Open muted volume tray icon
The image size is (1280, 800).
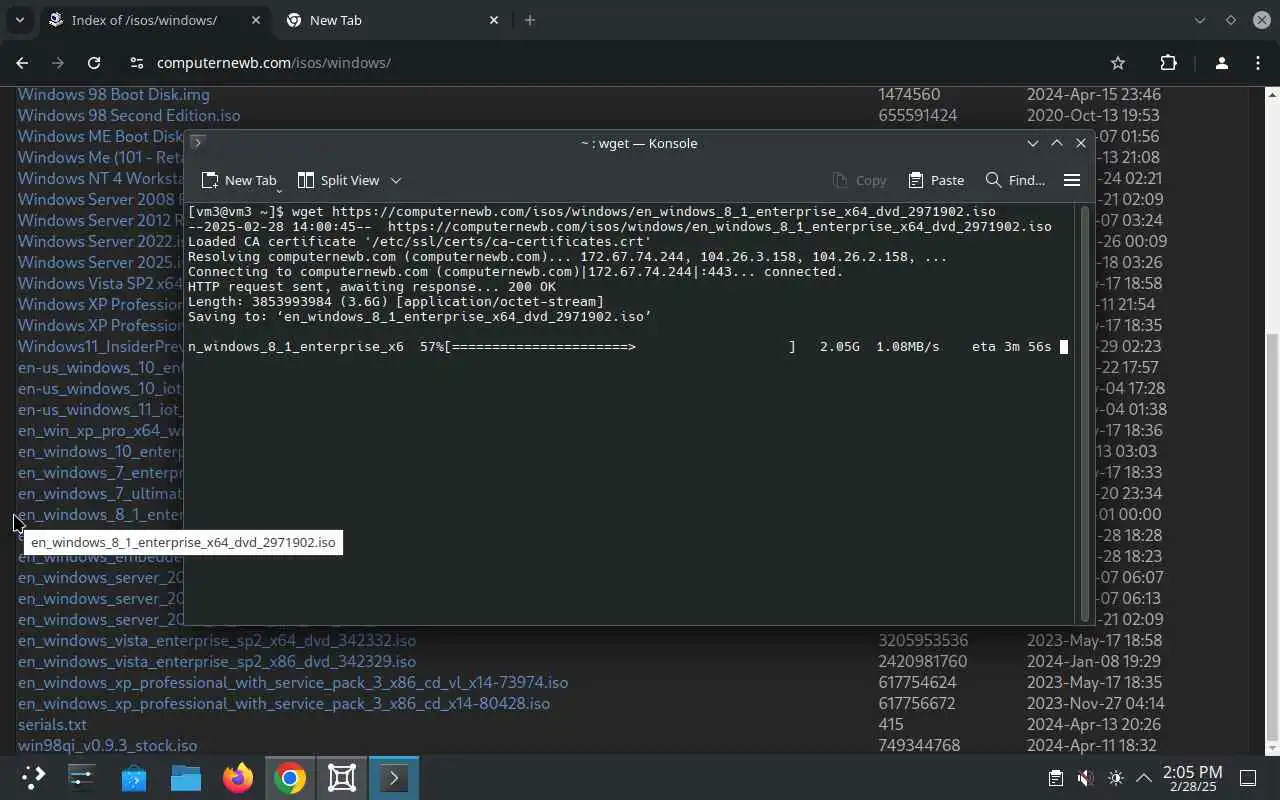(1085, 778)
